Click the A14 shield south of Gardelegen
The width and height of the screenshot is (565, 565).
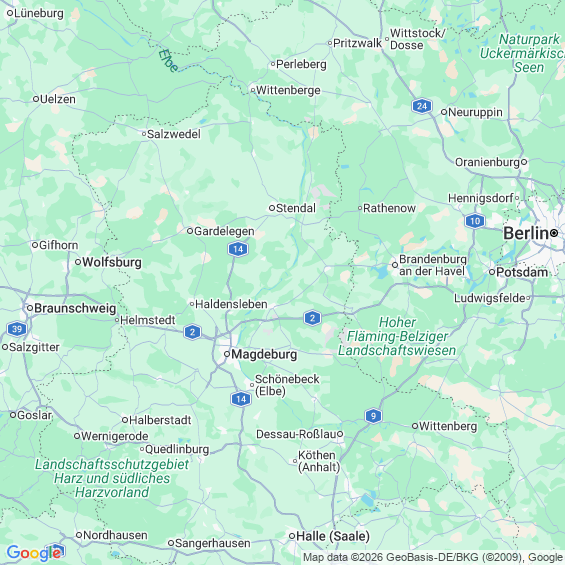[238, 249]
